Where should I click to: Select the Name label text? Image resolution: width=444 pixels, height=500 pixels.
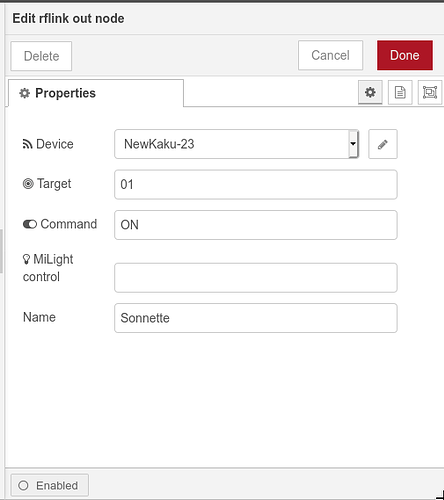[x=39, y=317]
